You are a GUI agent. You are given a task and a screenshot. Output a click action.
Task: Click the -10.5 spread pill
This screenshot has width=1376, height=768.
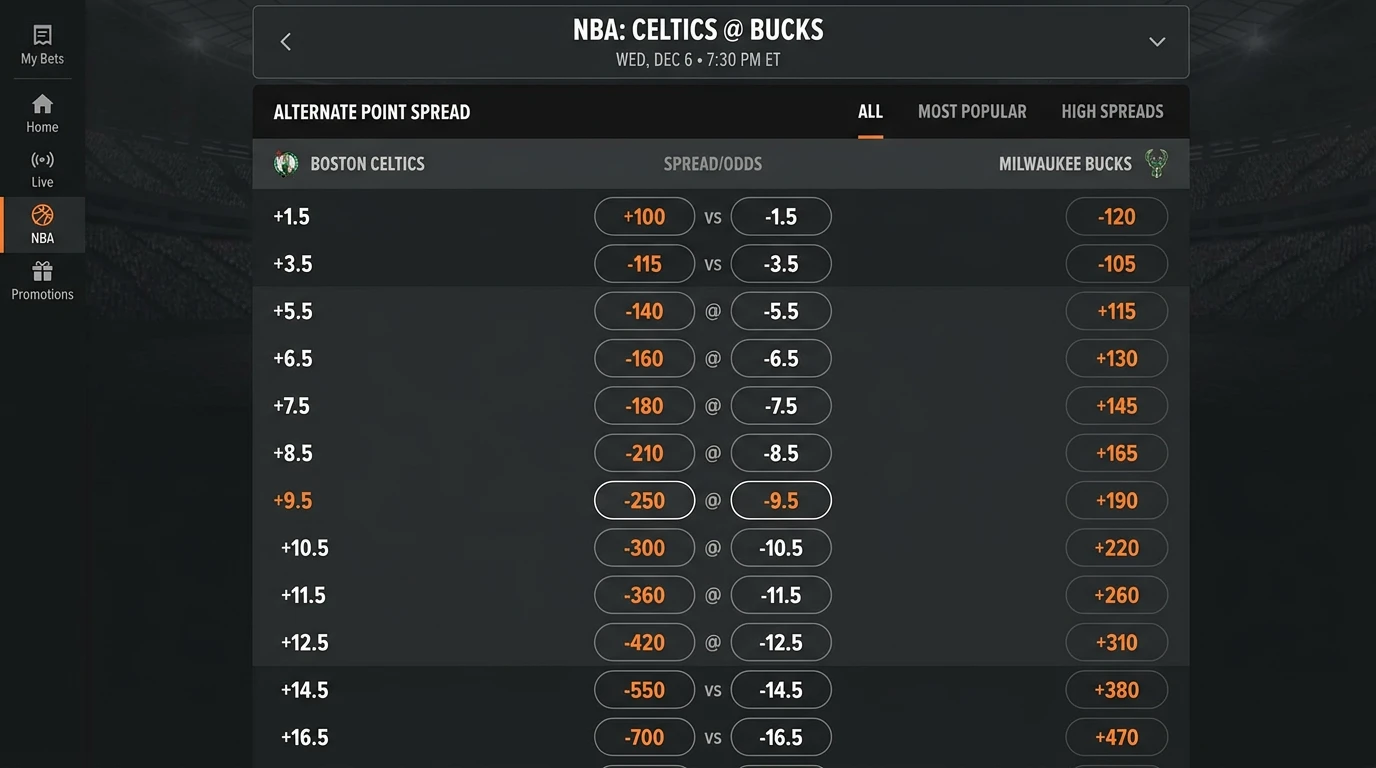coord(781,548)
